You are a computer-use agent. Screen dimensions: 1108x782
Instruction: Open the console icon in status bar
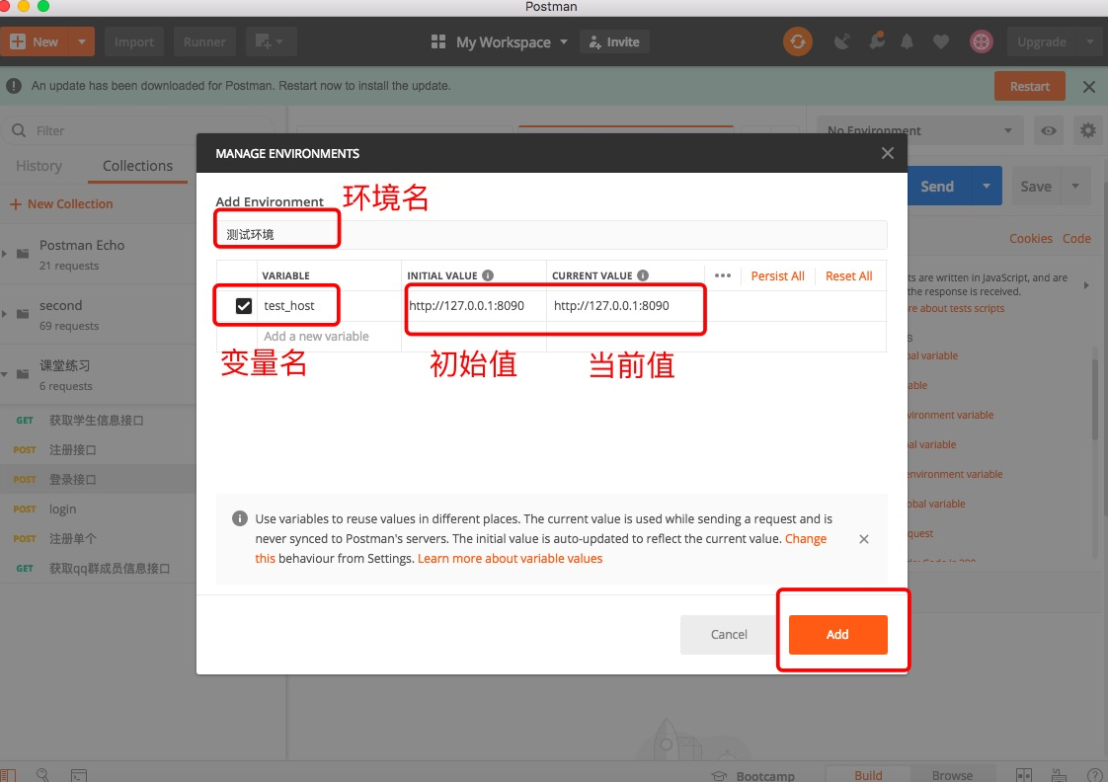click(x=78, y=775)
